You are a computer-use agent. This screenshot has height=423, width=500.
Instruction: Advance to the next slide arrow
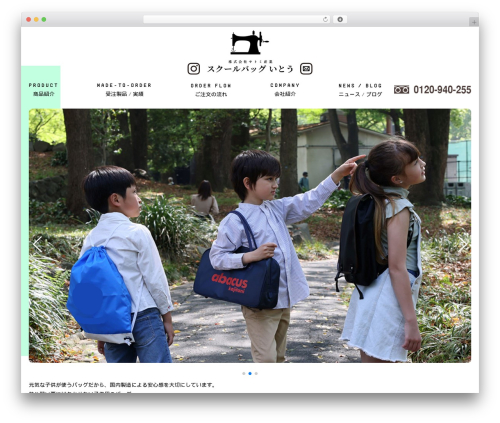(462, 244)
